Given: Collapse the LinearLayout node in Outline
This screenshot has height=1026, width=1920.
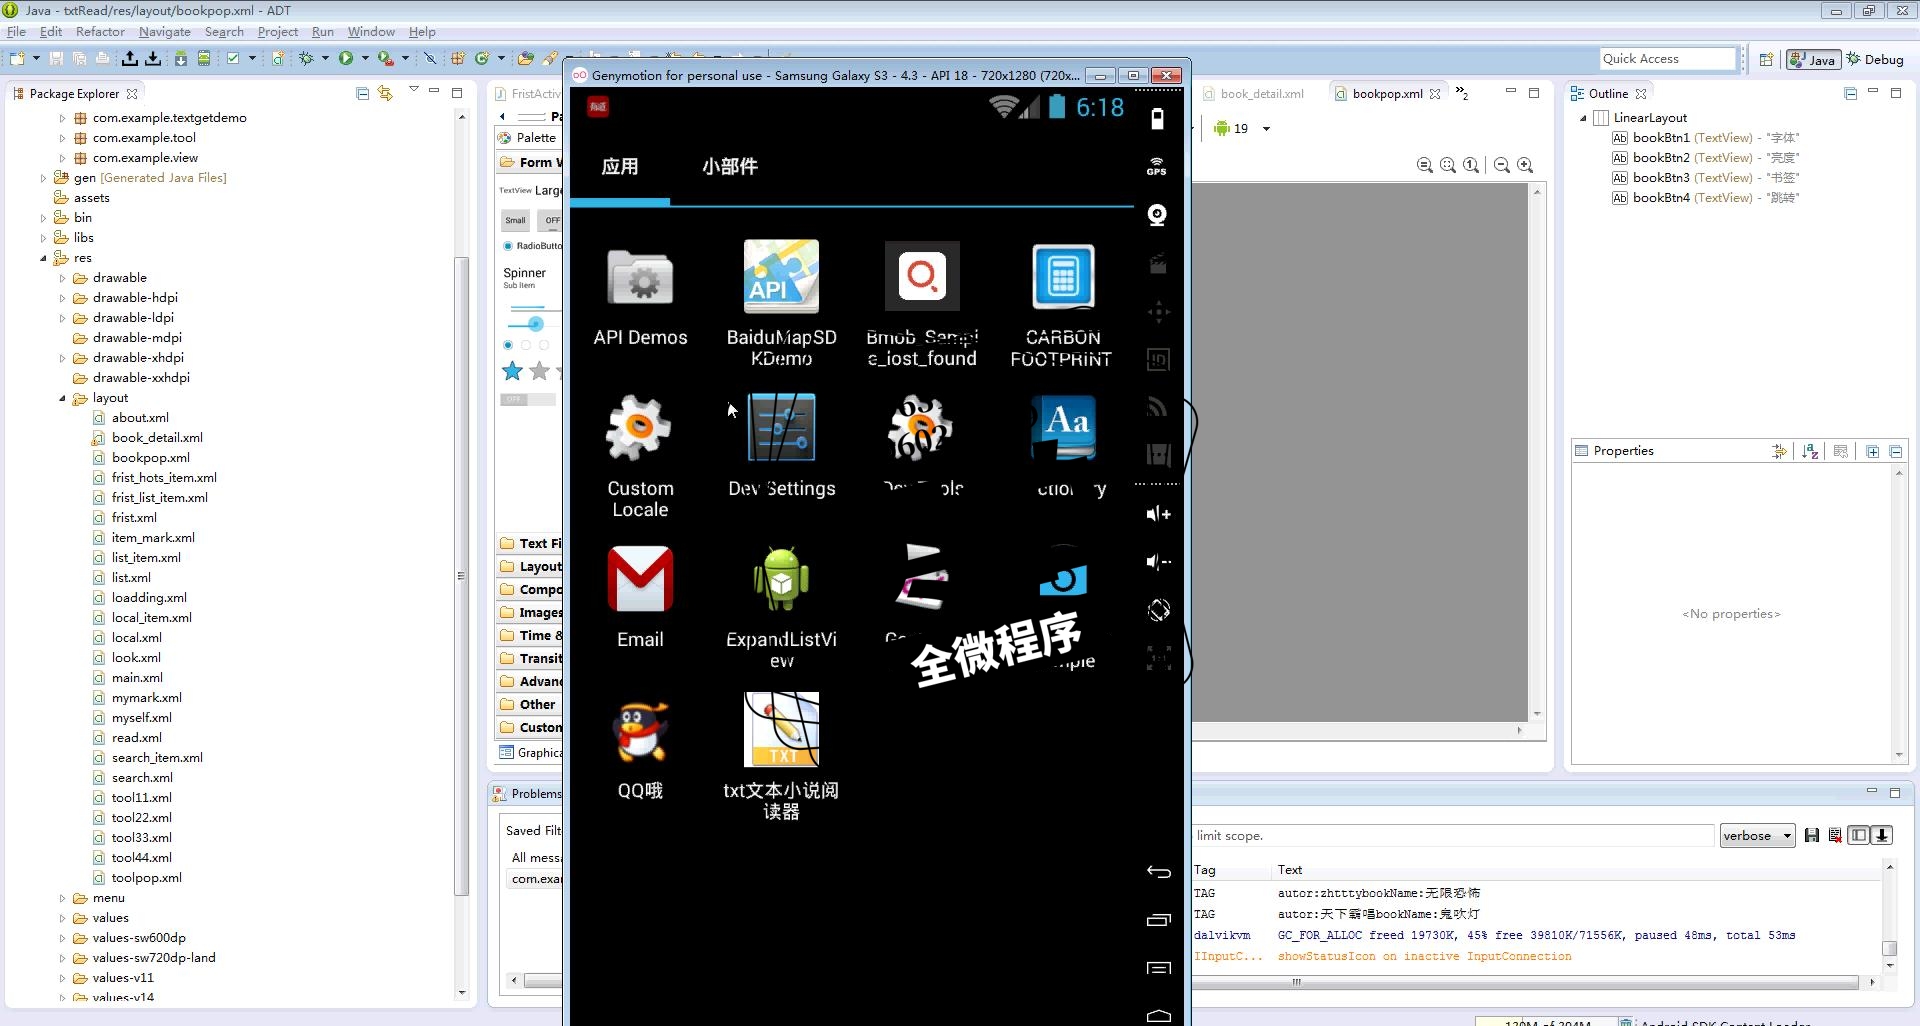Looking at the screenshot, I should [x=1583, y=118].
